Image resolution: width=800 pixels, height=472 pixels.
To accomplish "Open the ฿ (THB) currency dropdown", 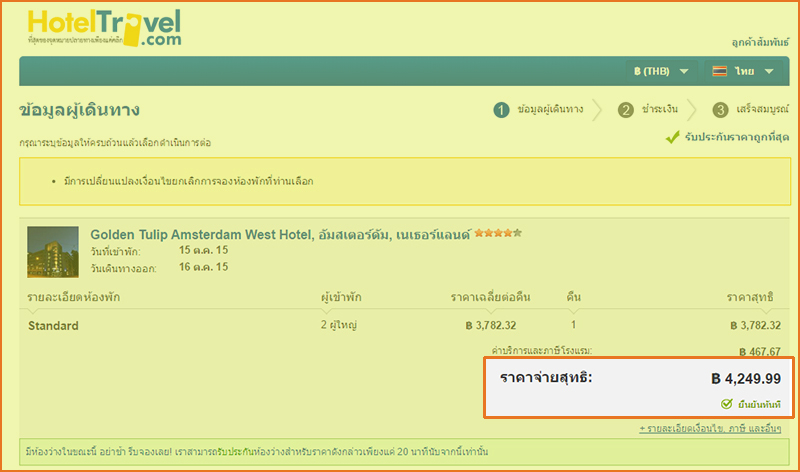I will [x=661, y=71].
